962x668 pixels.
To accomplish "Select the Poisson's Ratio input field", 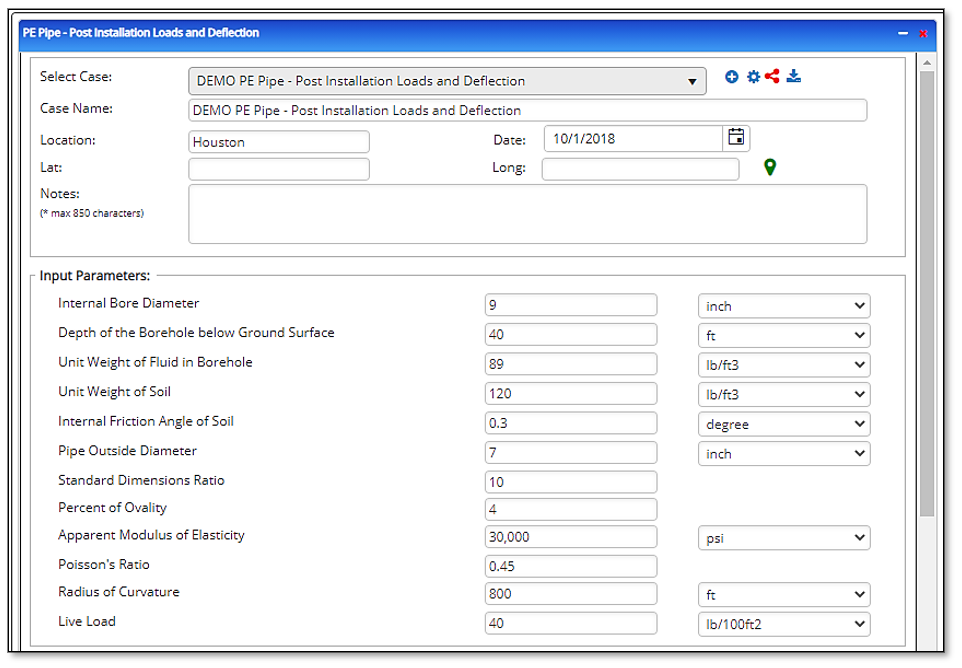I will coord(570,566).
